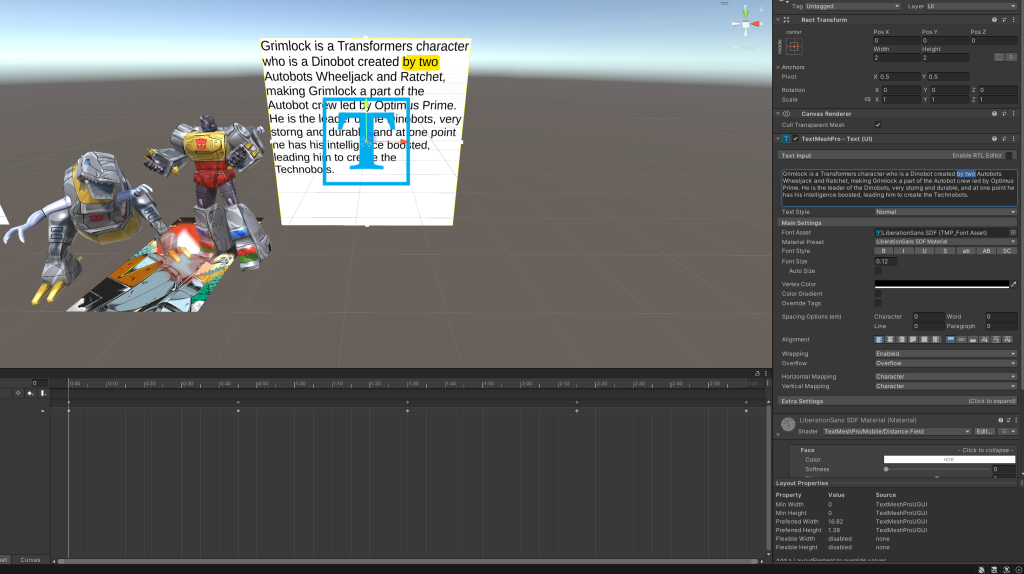This screenshot has width=1024, height=574.
Task: Toggle constrained proportions link on Scale
Action: (869, 100)
